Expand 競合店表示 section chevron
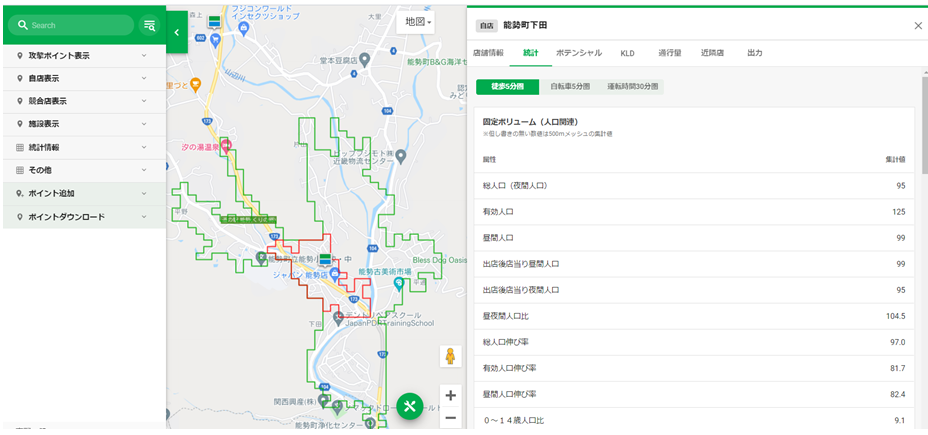The width and height of the screenshot is (928, 435). [144, 101]
